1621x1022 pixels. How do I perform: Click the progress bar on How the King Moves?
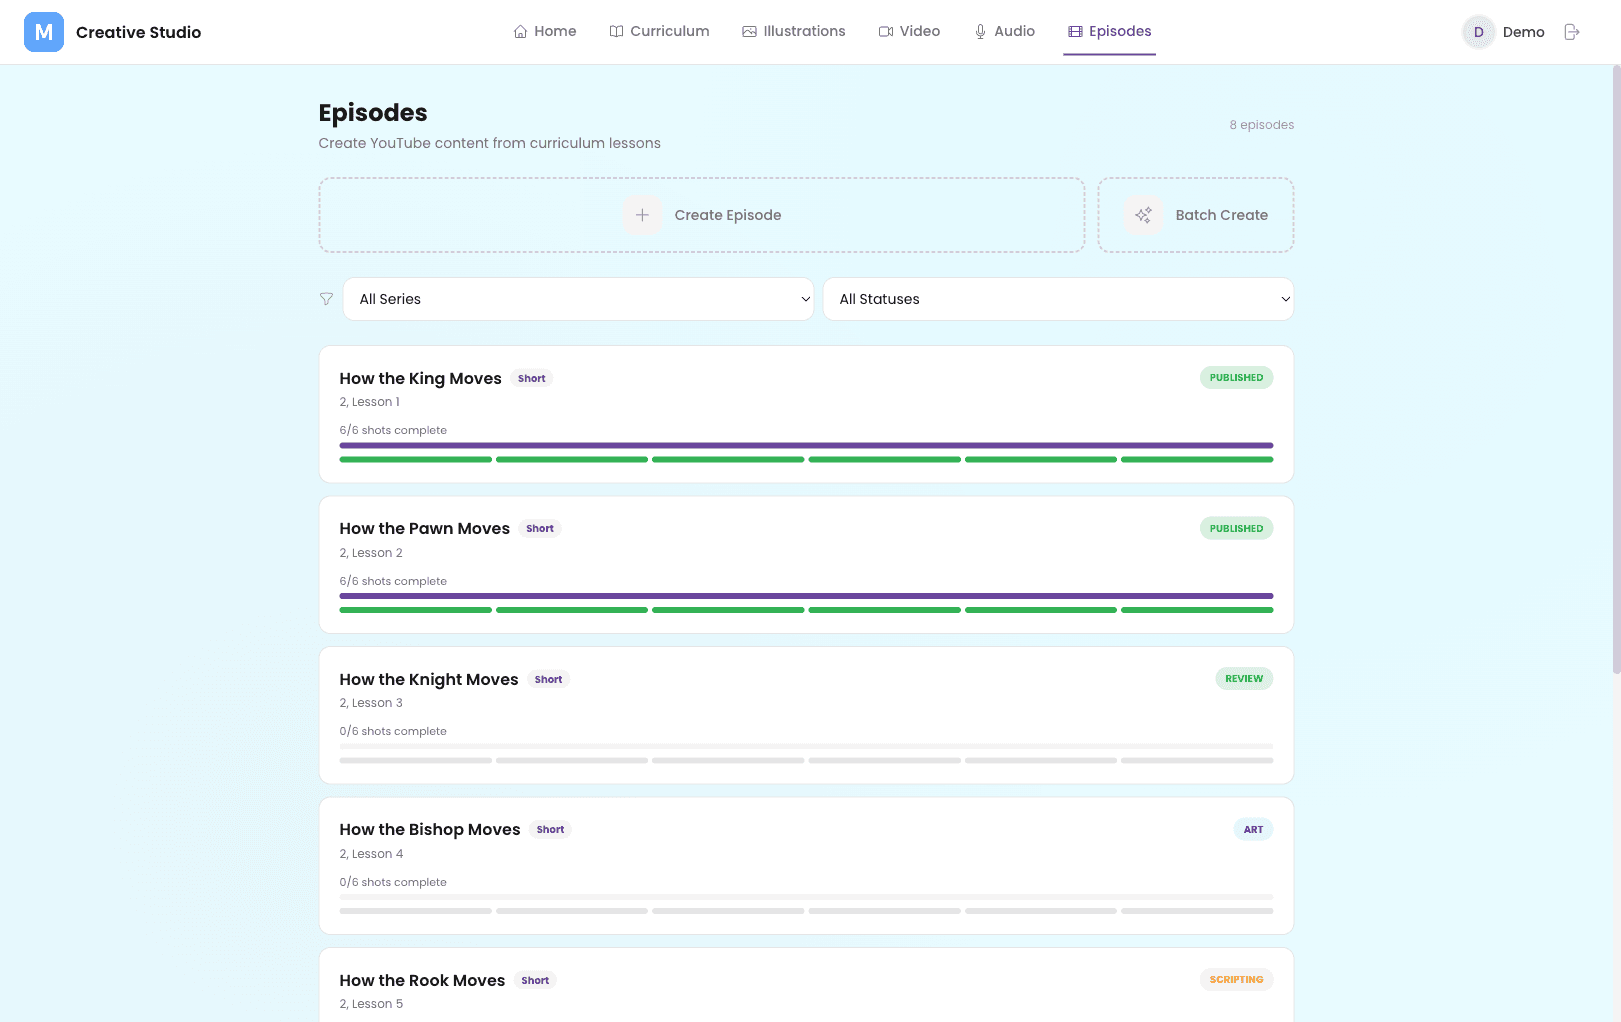pos(805,444)
